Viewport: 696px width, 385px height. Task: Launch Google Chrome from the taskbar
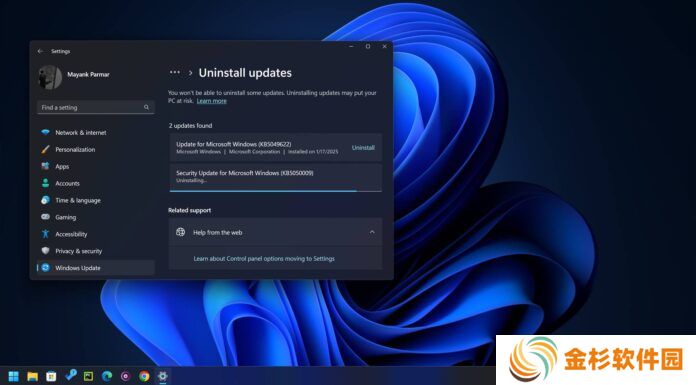click(x=144, y=376)
